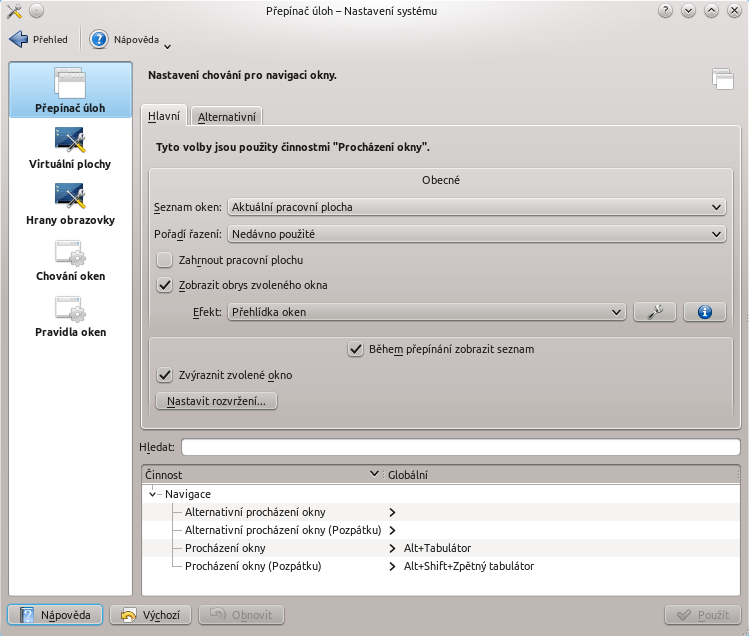
Task: Toggle Zobrazit obrys zvoleného okna
Action: tap(164, 285)
